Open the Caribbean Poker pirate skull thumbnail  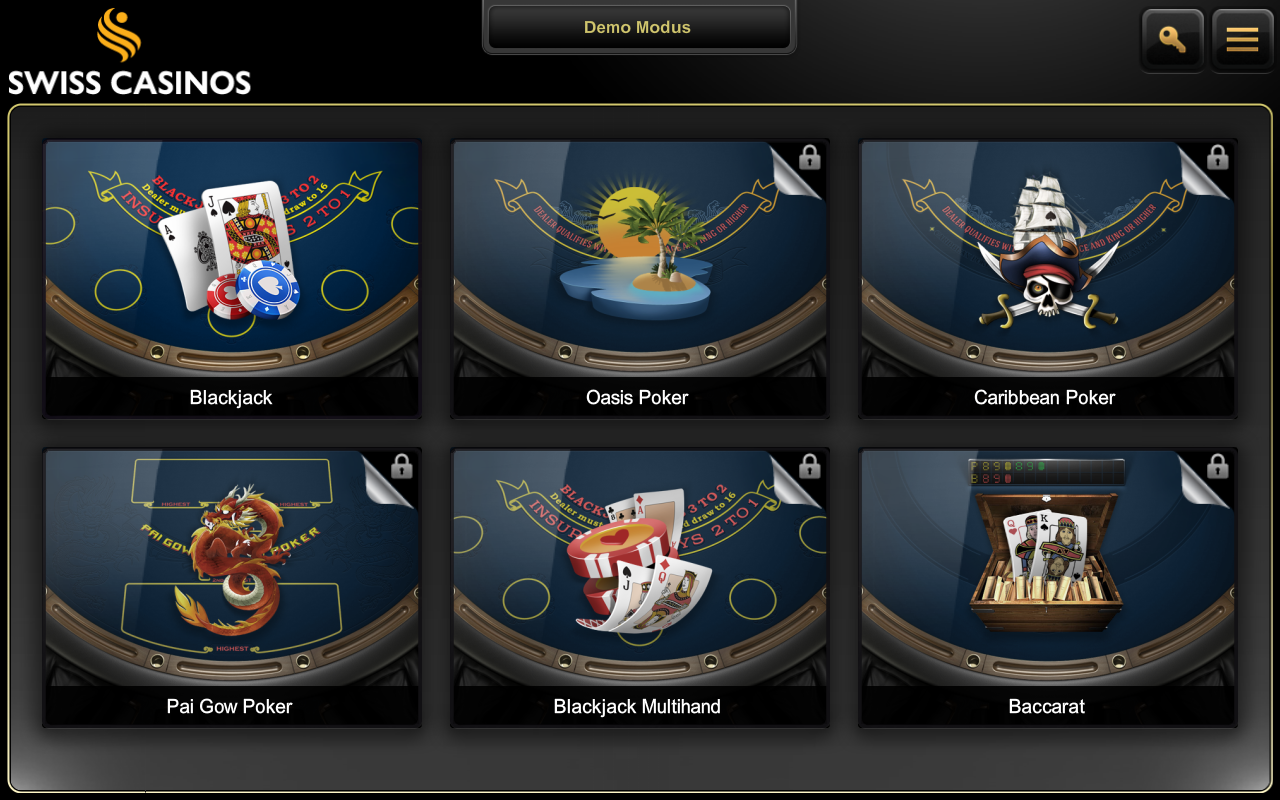tap(1047, 259)
